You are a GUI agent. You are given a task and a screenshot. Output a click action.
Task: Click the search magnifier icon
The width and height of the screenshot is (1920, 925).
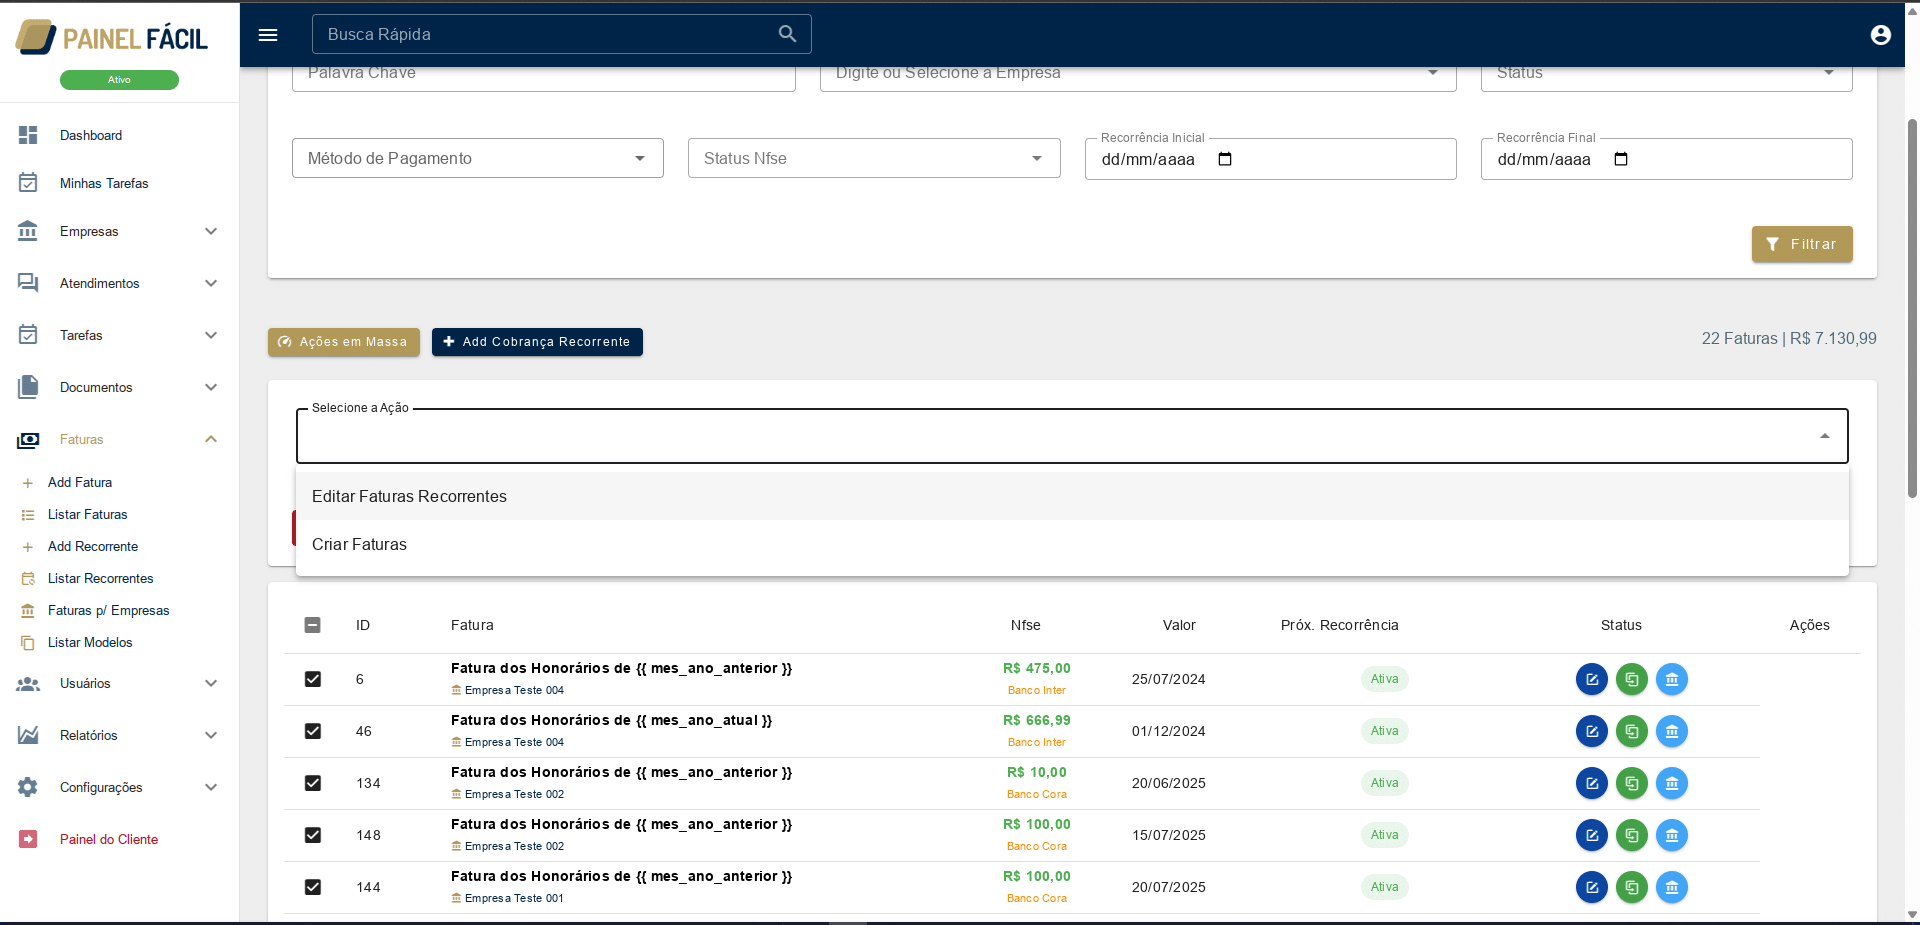point(787,34)
